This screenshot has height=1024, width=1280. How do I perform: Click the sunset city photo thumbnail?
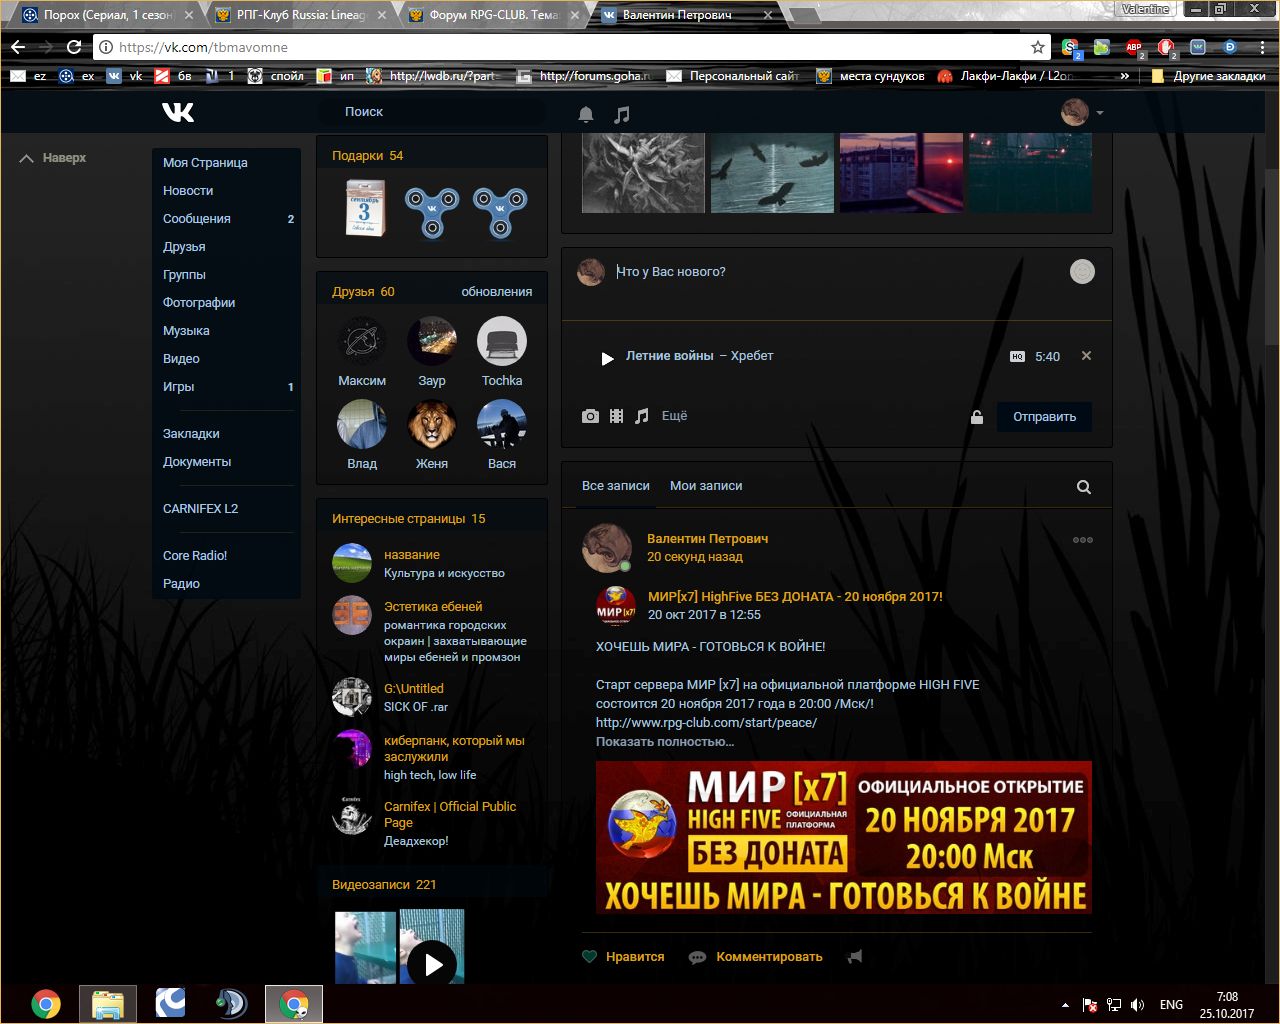[x=902, y=175]
